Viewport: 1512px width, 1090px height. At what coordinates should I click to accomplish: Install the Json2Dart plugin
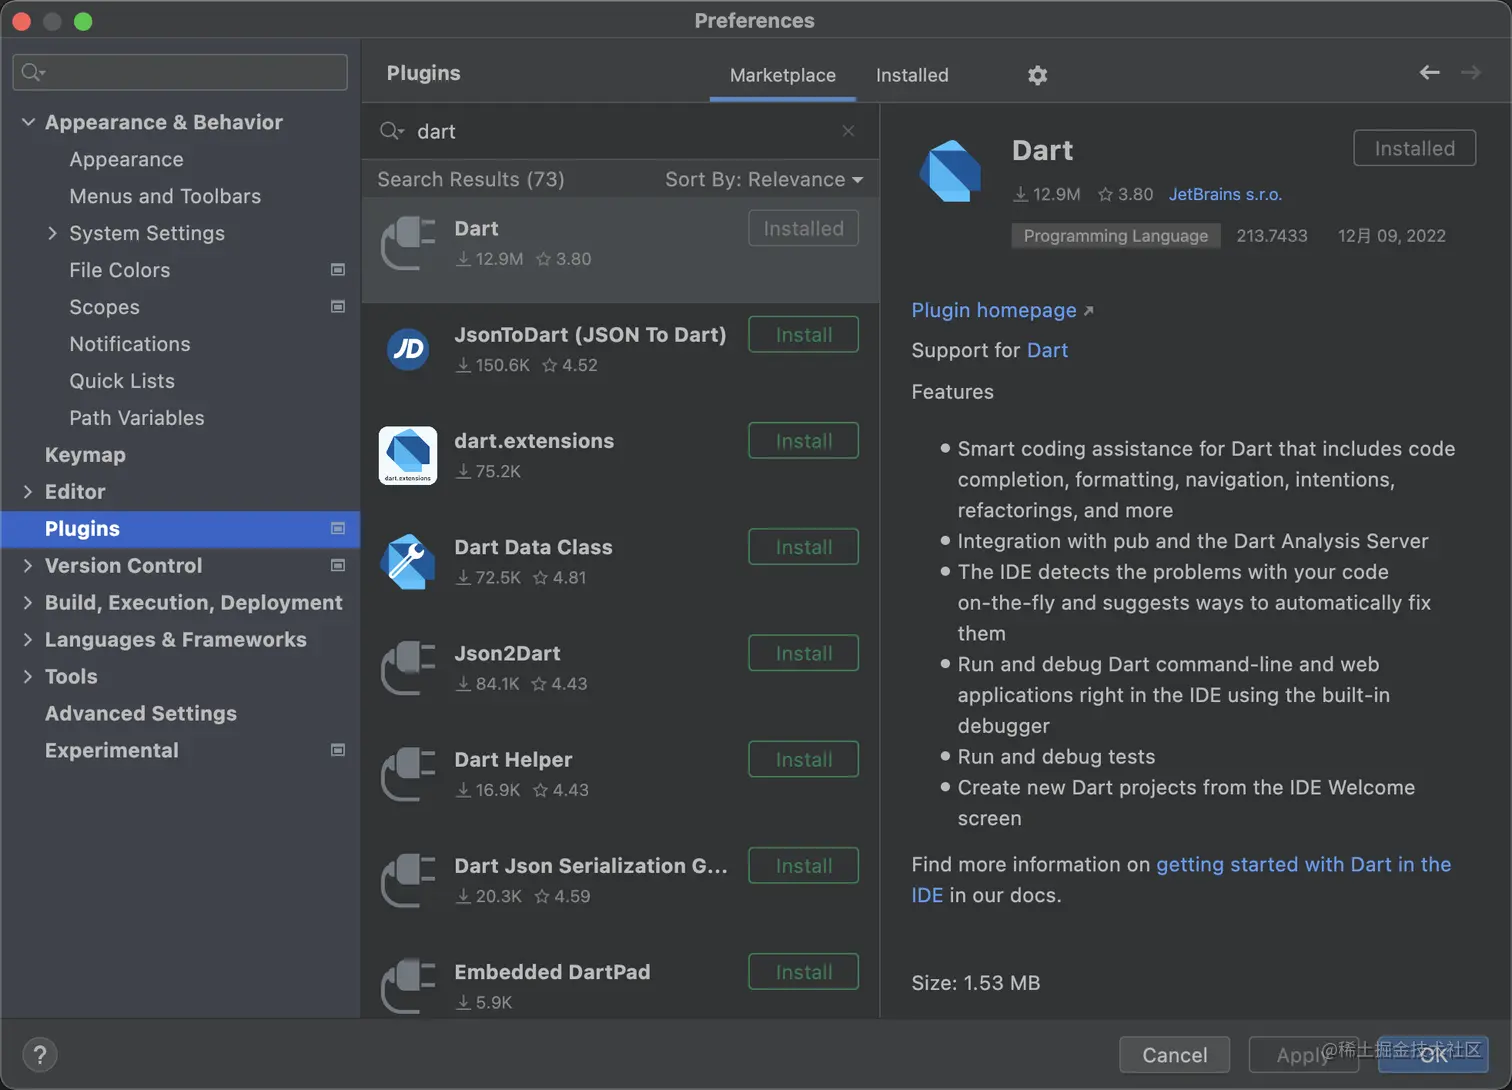[803, 653]
